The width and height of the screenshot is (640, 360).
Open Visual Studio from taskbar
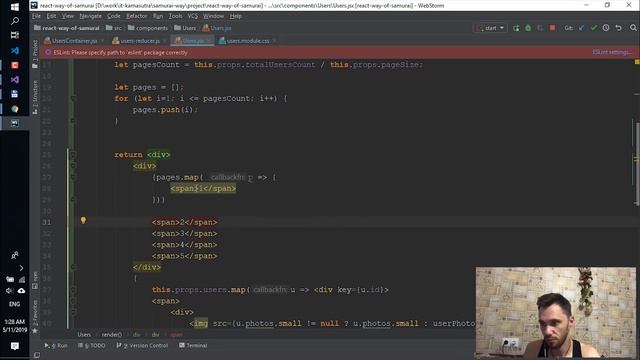coord(15,80)
